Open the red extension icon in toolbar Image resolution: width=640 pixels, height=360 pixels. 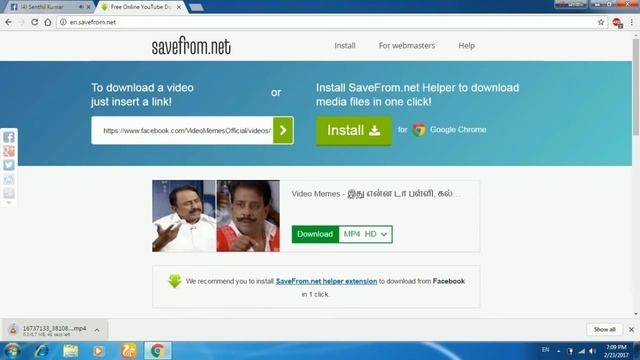click(617, 23)
